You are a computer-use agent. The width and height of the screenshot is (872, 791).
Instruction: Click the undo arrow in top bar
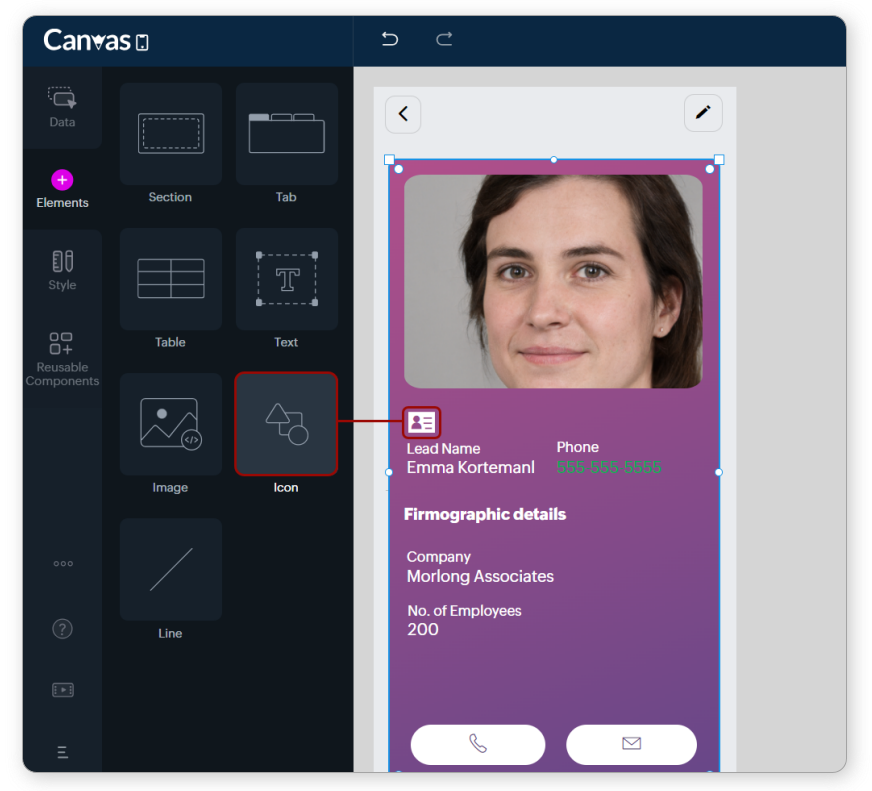390,39
